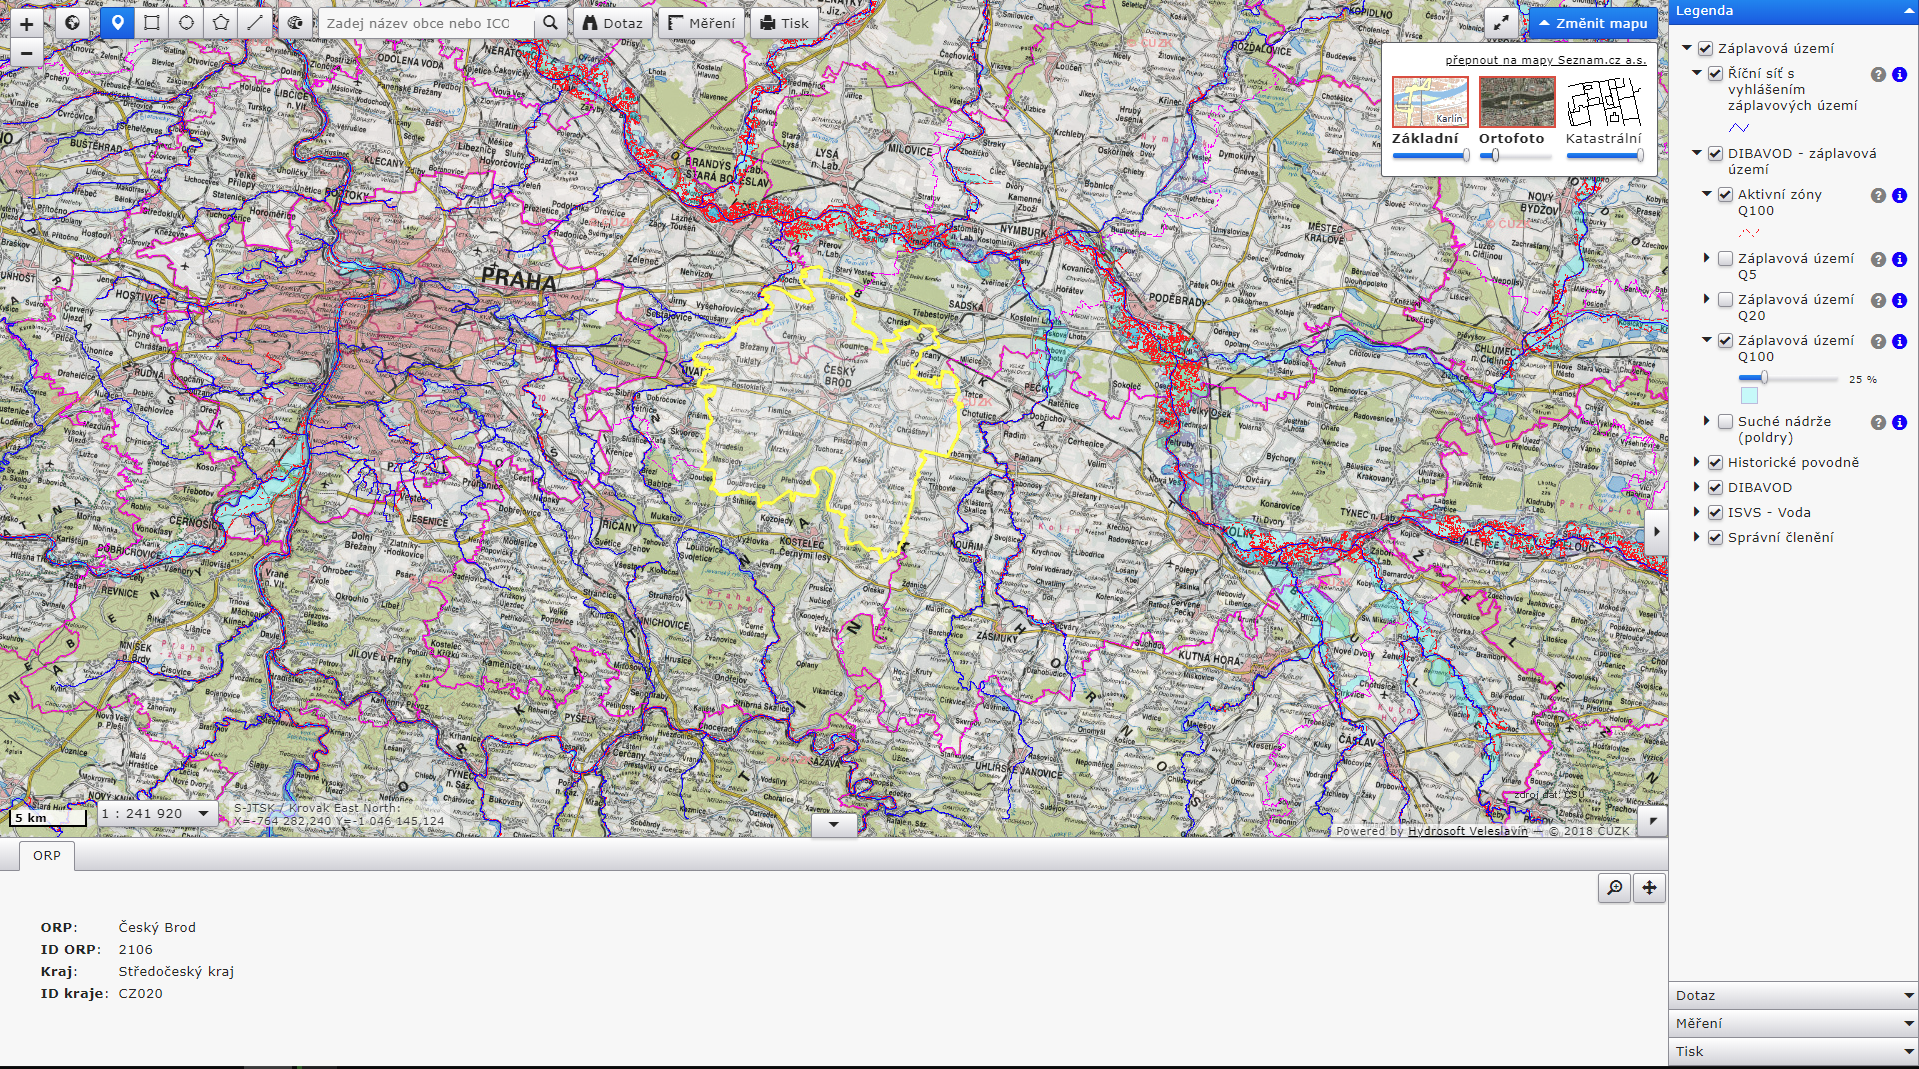The width and height of the screenshot is (1919, 1069).
Task: Open help for Záplavová území Q5
Action: [x=1878, y=259]
